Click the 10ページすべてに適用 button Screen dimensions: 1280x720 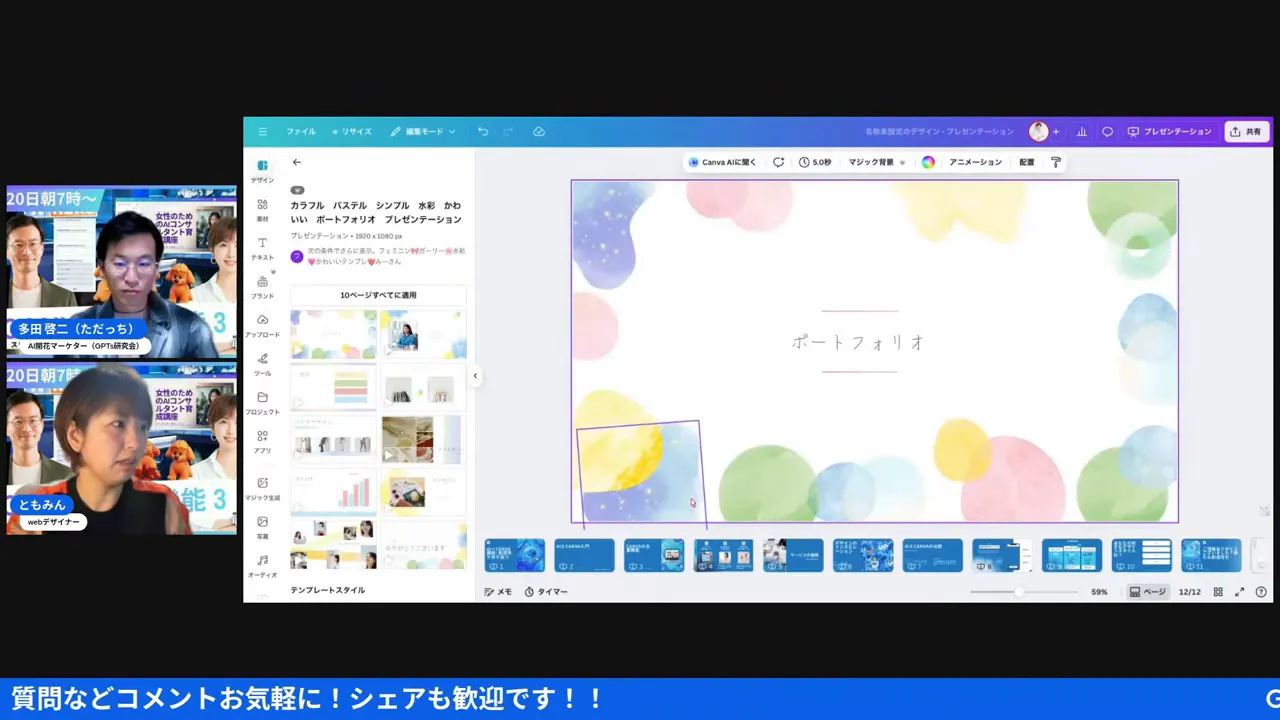tap(378, 294)
